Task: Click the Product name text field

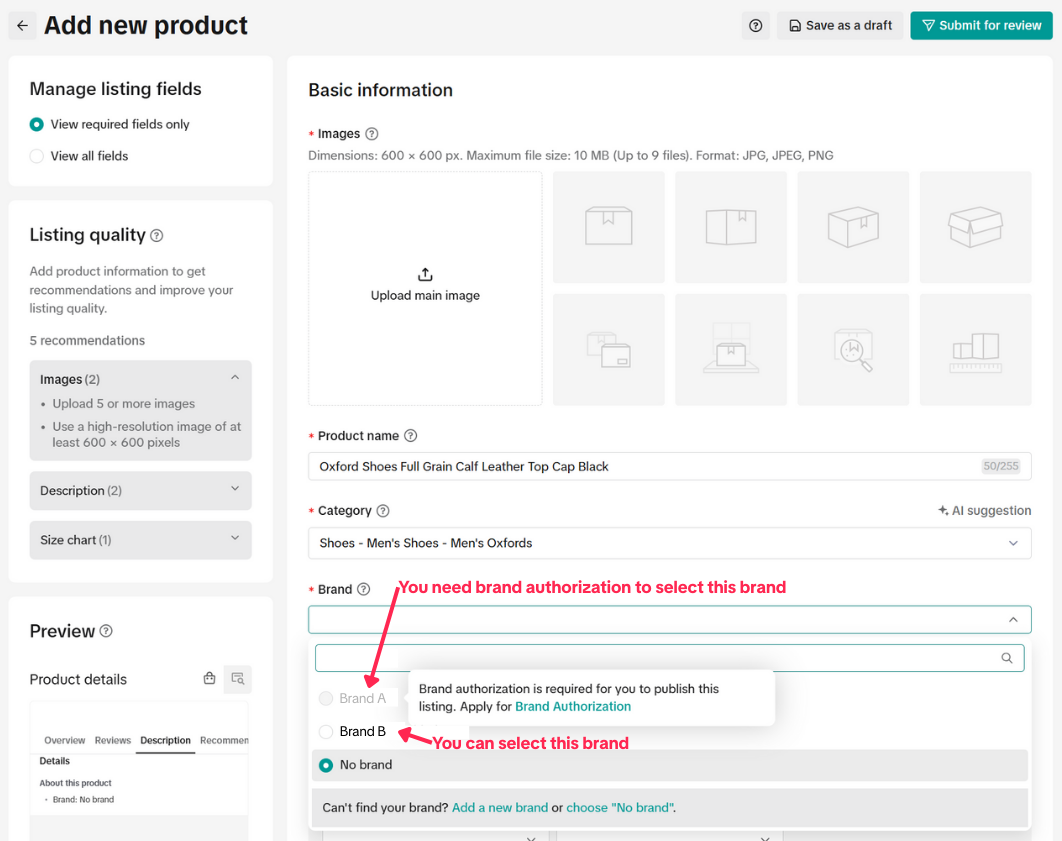Action: click(640, 466)
